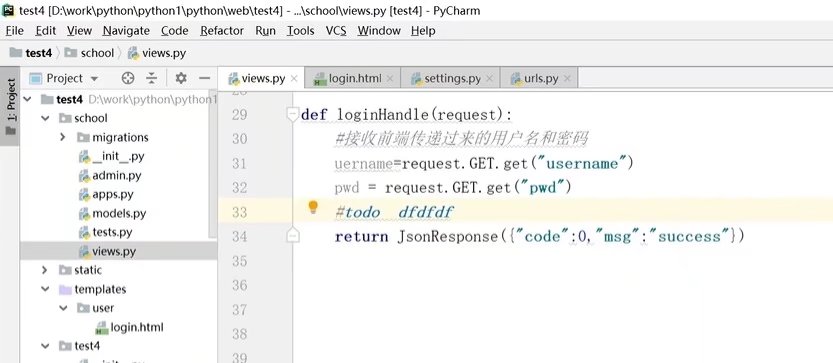Collapse the templates folder

point(45,289)
